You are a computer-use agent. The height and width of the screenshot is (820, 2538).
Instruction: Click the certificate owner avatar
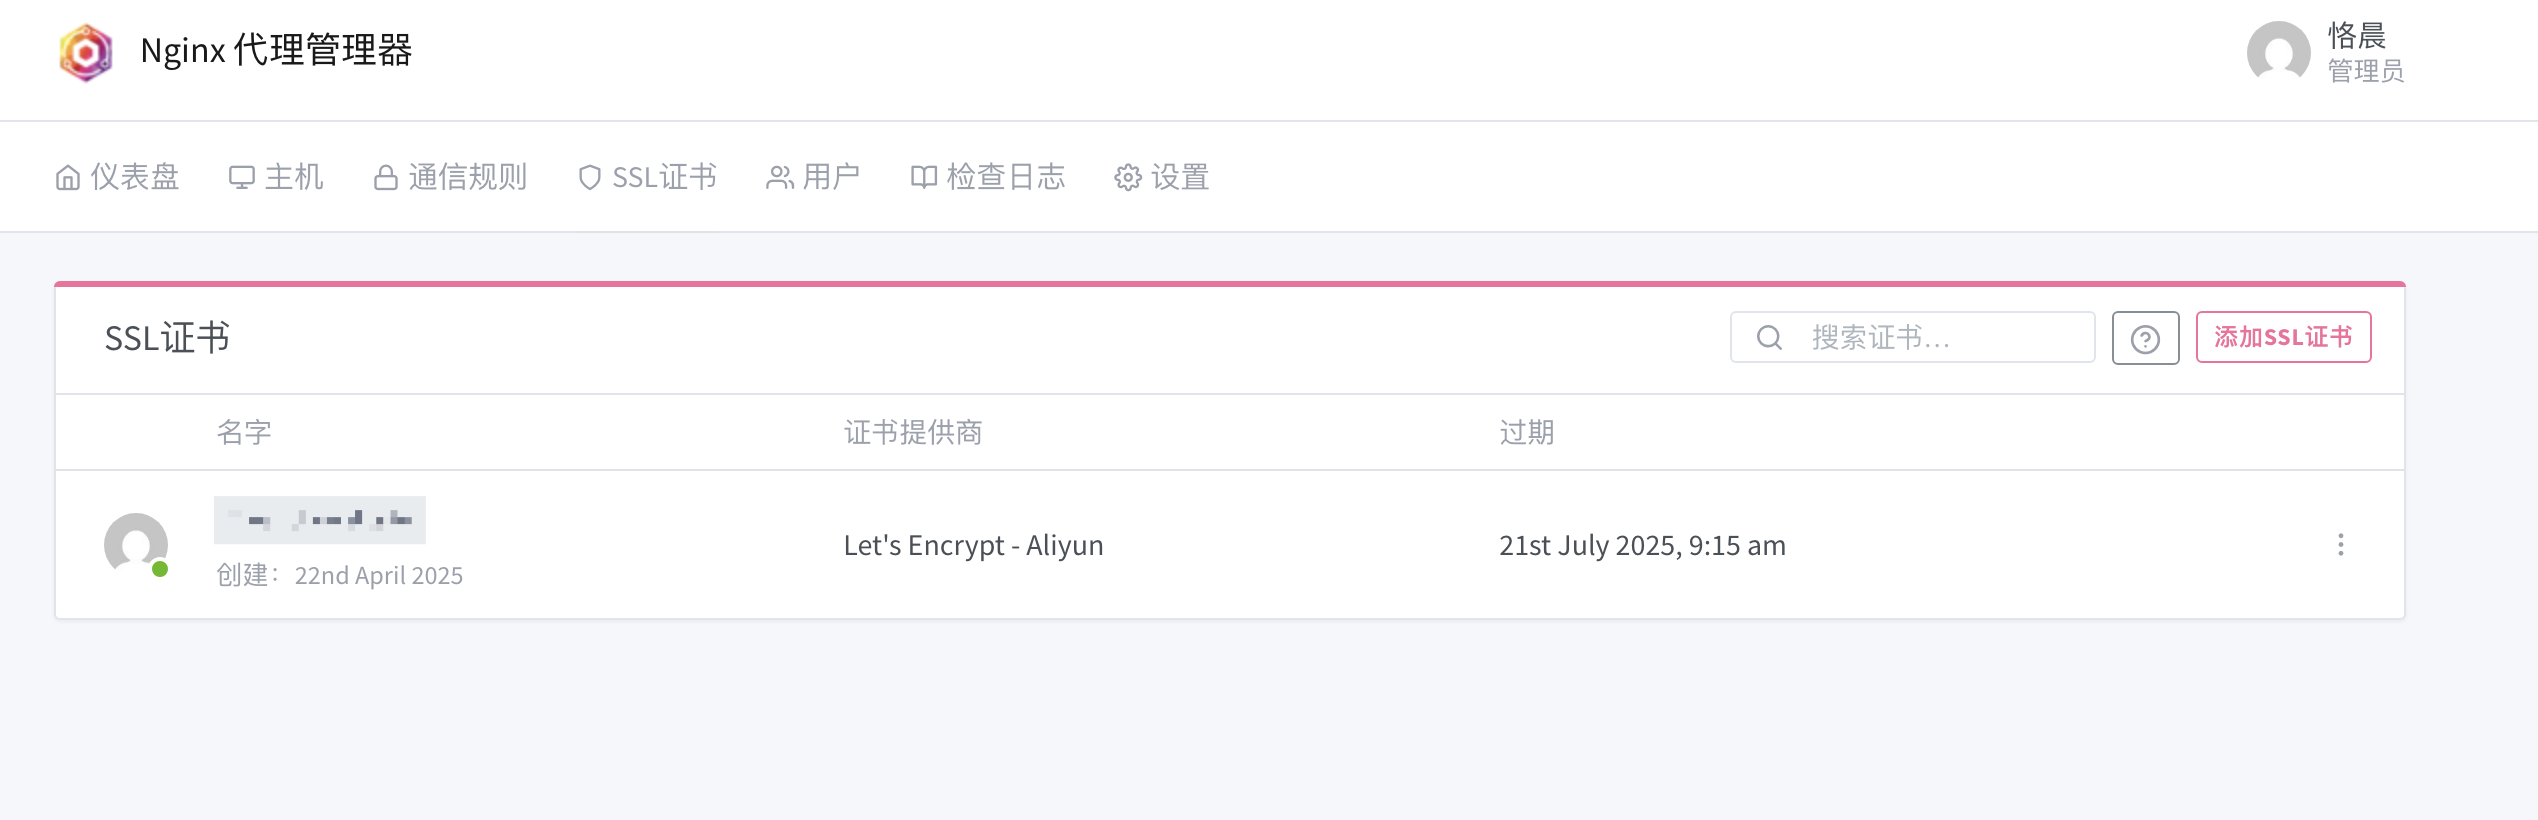coord(136,545)
